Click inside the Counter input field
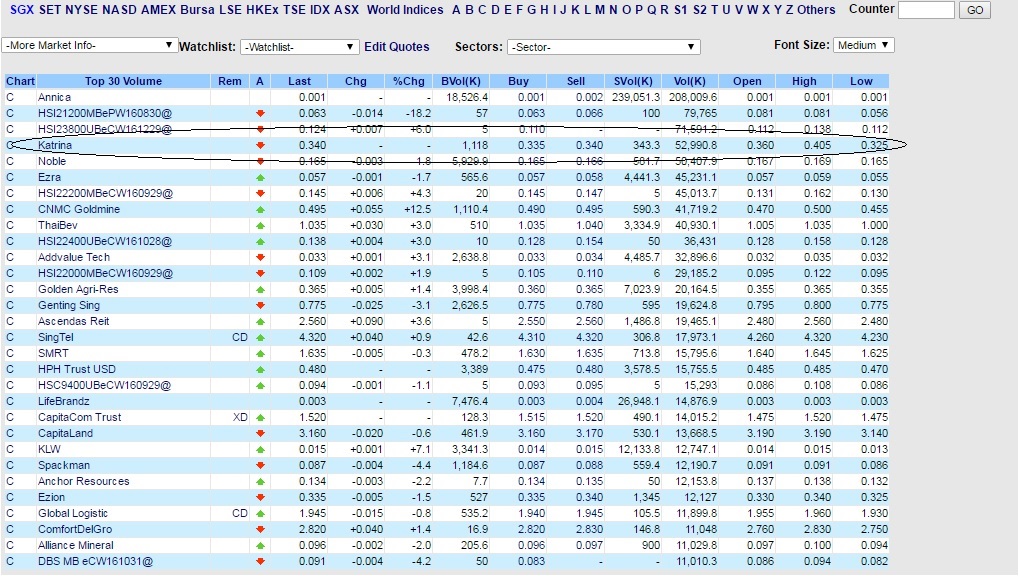Viewport: 1019px width, 576px height. pos(925,10)
